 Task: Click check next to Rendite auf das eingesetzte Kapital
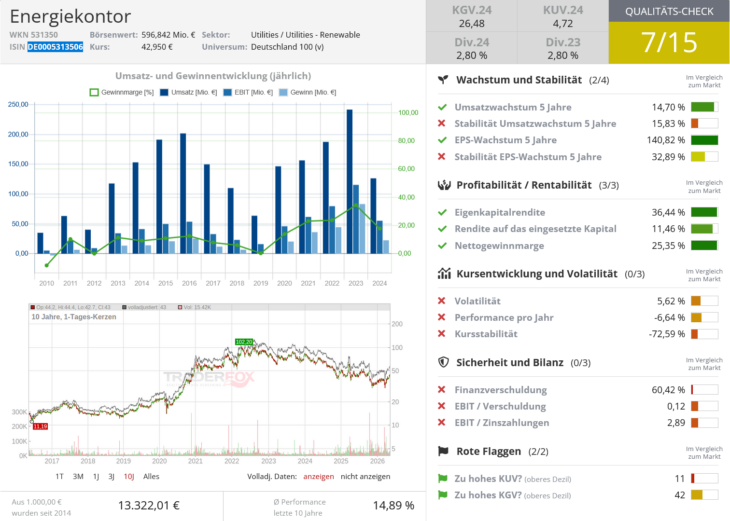pos(442,229)
